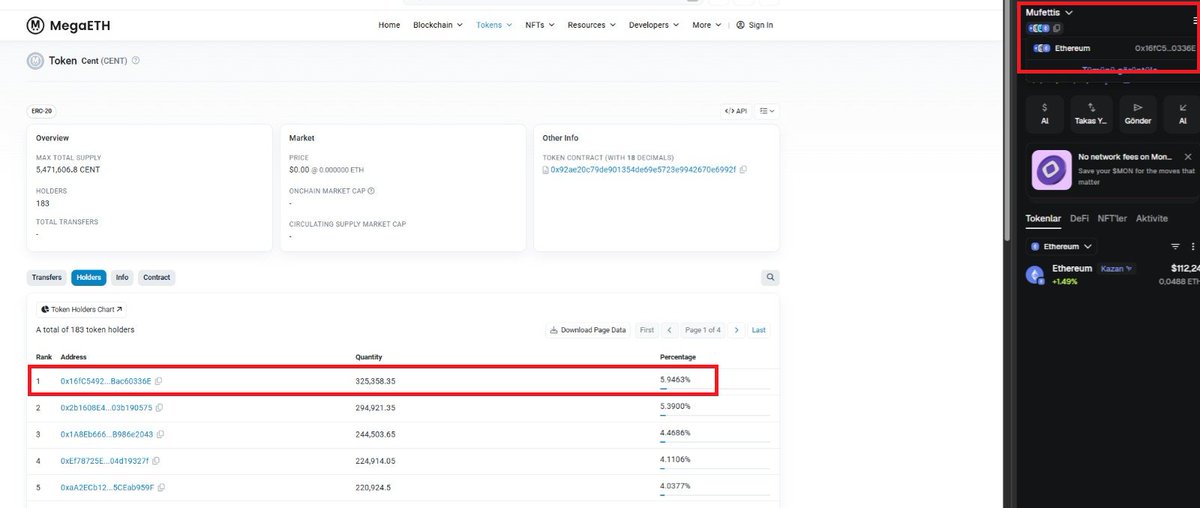This screenshot has height=508, width=1200.
Task: Go to previous page arrow
Action: [672, 330]
